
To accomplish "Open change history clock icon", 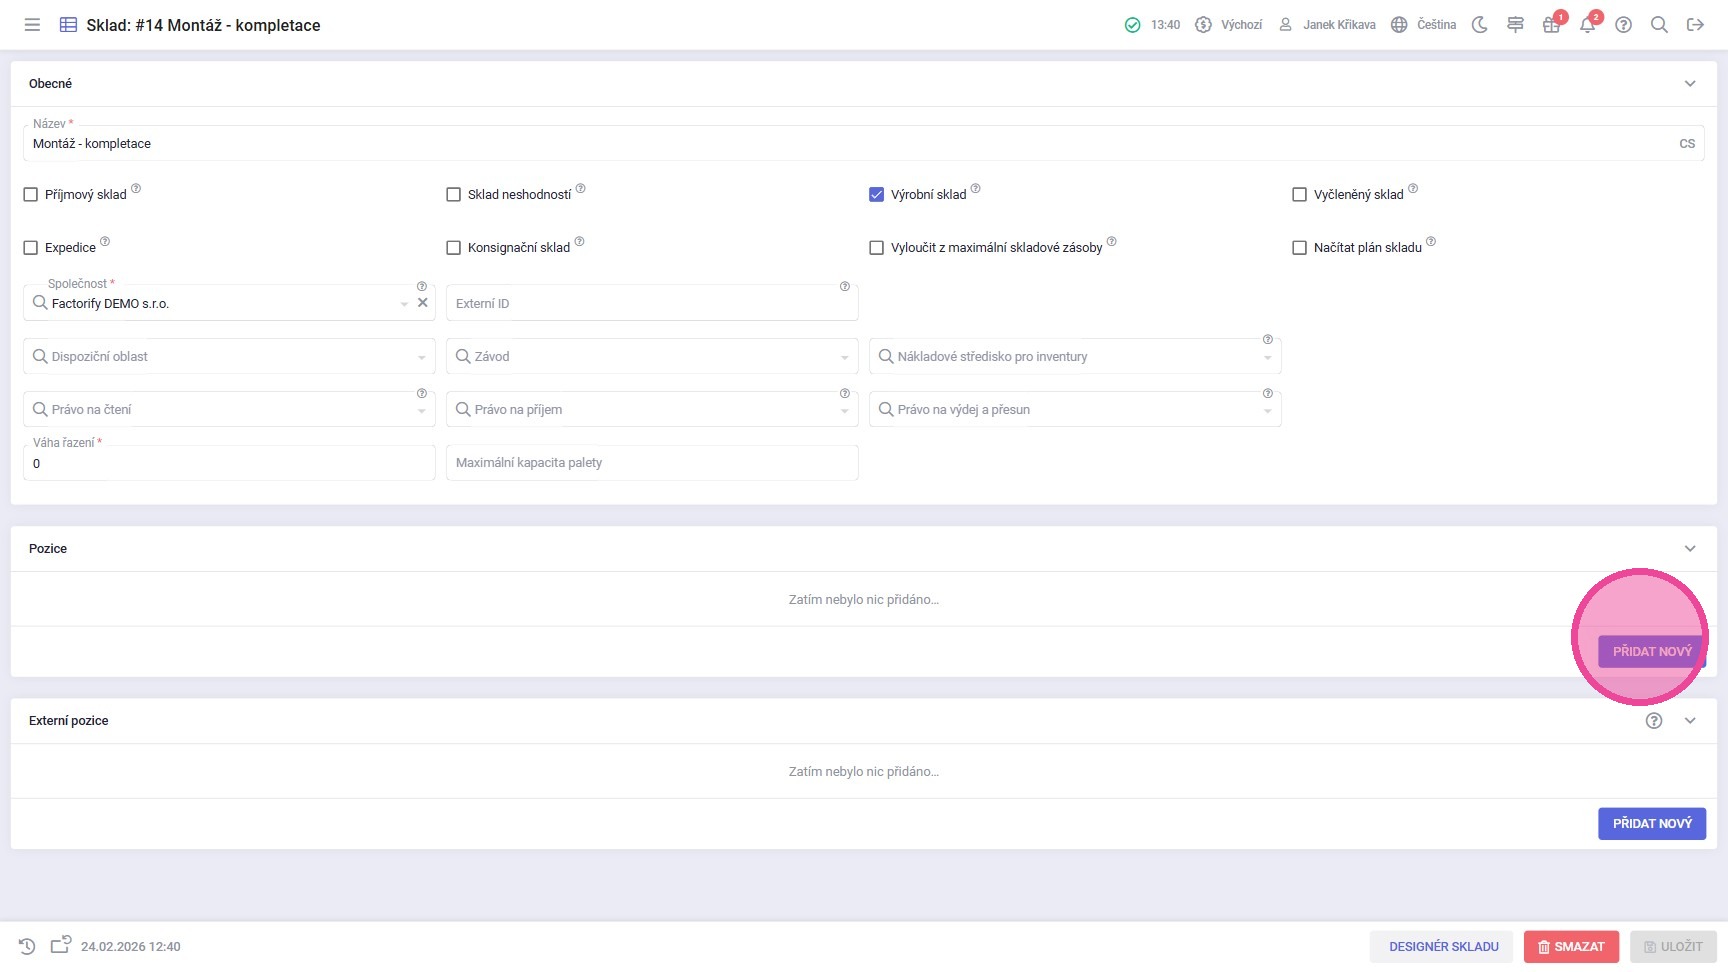I will (27, 946).
